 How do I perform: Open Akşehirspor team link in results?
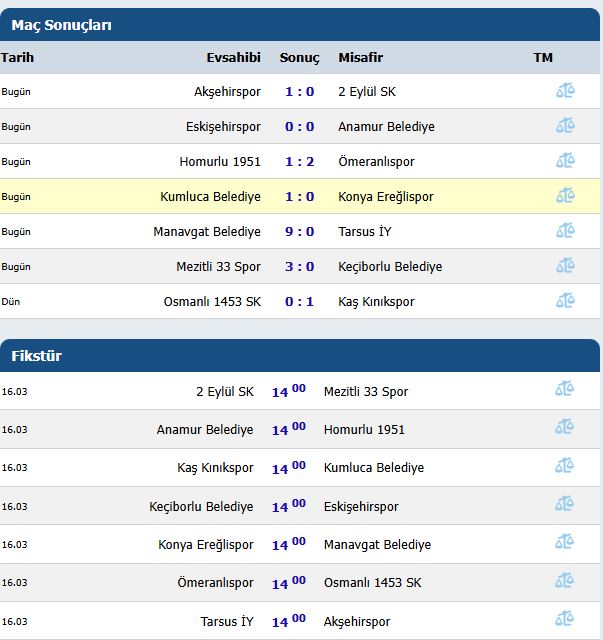(227, 92)
